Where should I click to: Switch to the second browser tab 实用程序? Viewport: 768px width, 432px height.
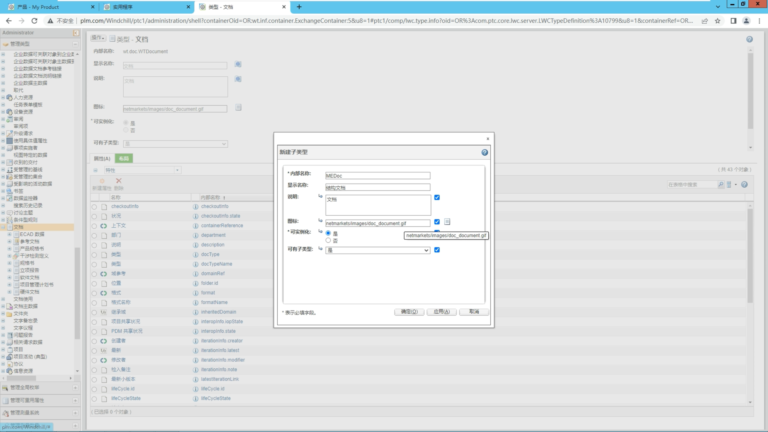click(x=146, y=7)
